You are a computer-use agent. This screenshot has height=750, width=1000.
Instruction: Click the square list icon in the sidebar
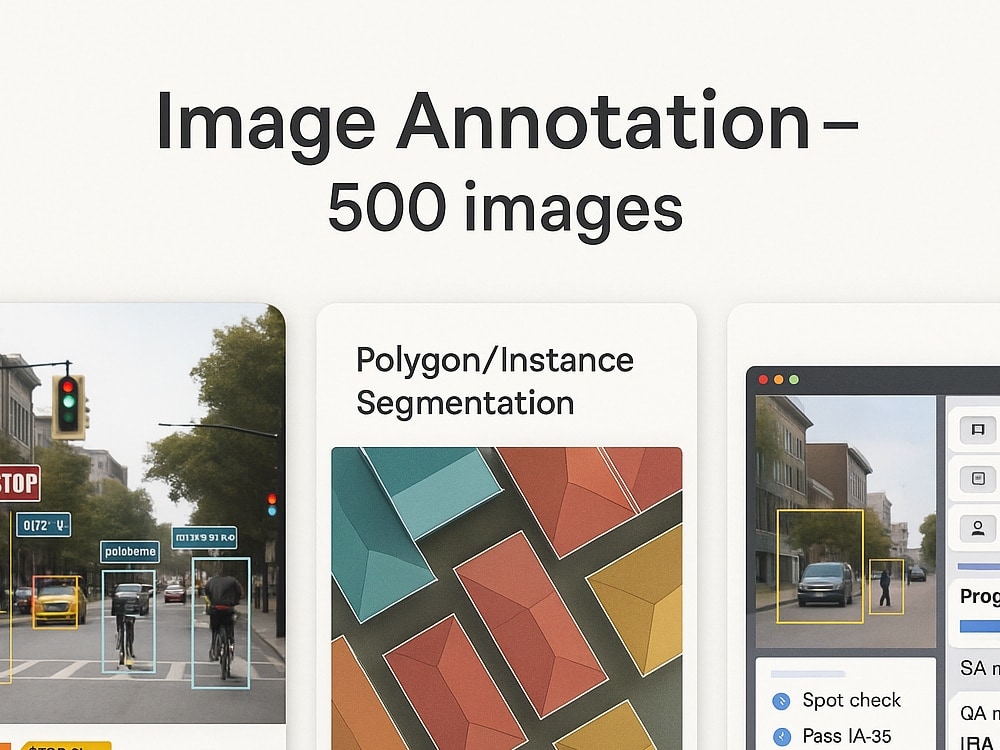978,478
